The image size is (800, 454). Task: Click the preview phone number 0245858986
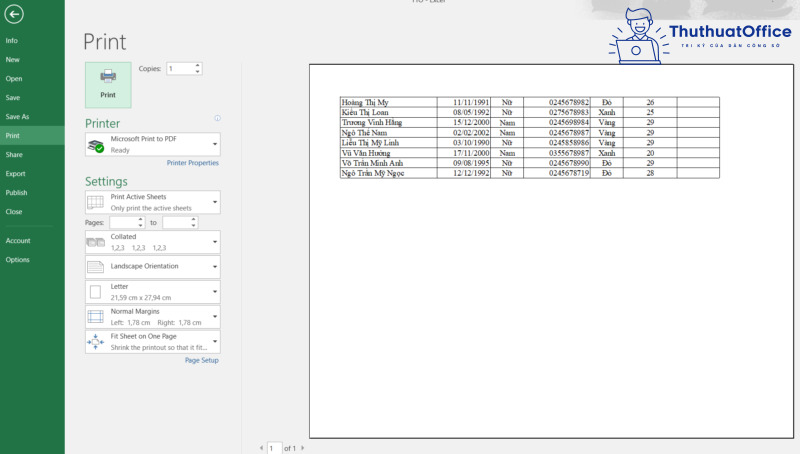coord(569,143)
